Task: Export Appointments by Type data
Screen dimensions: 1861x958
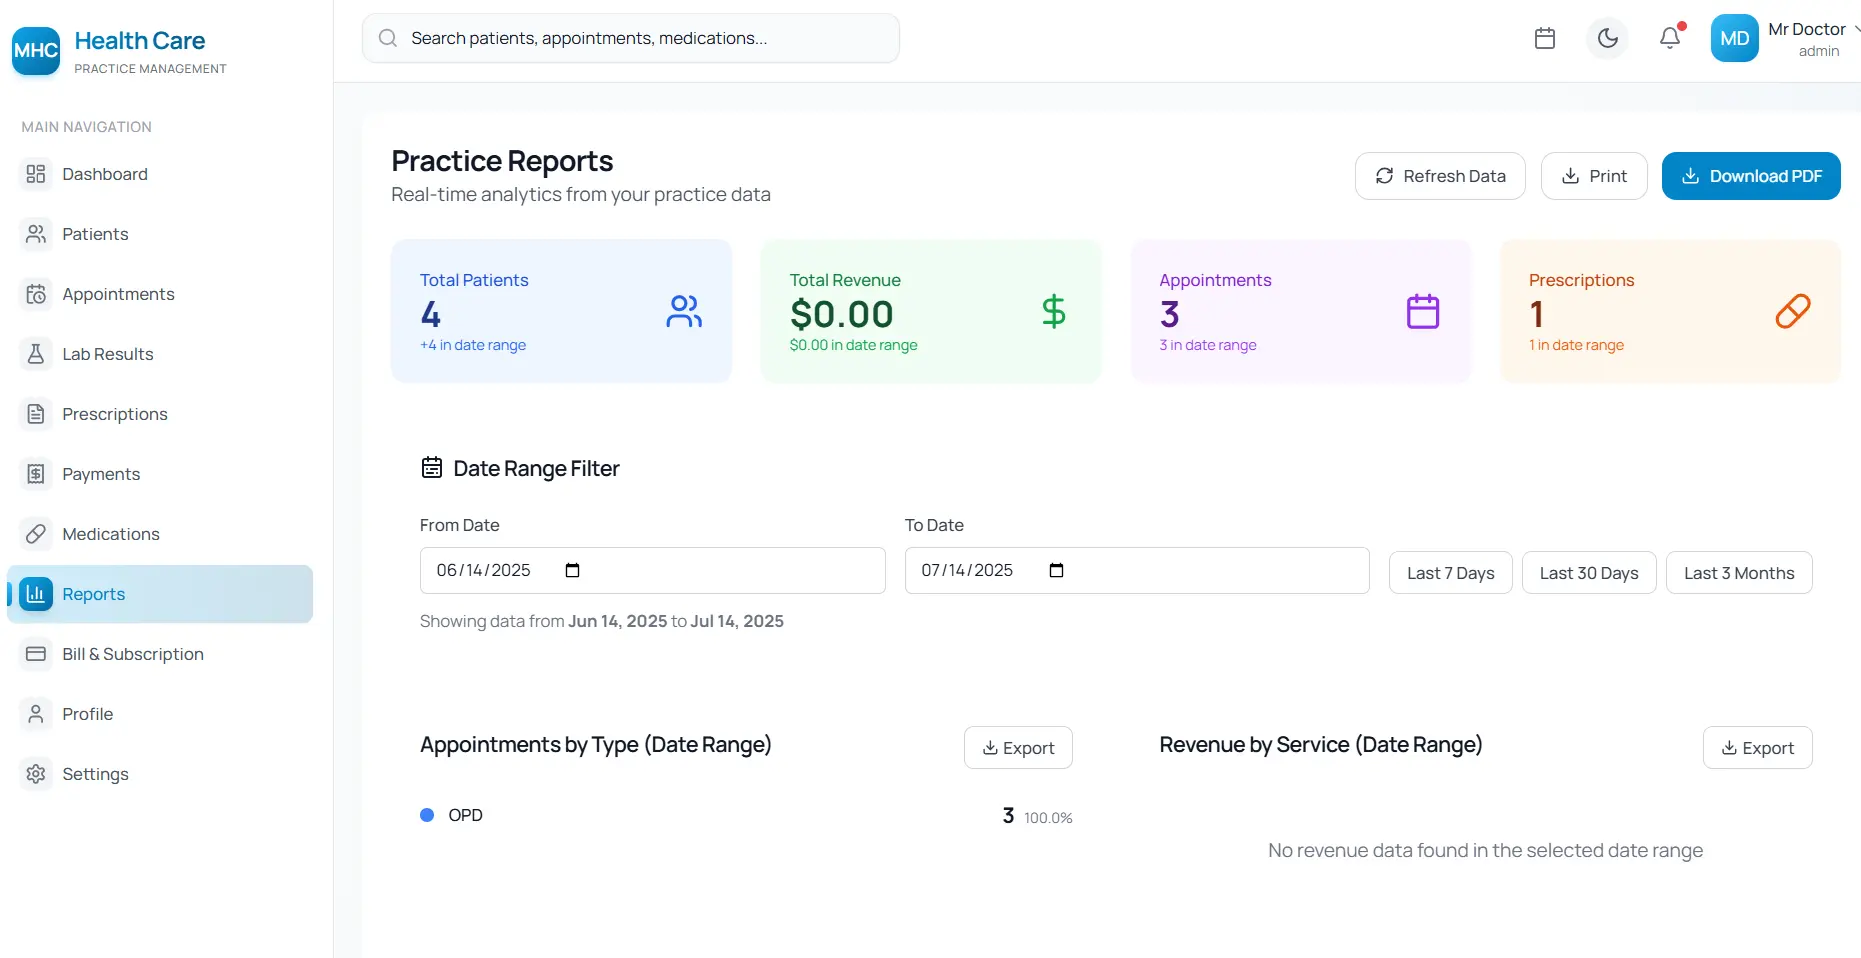Action: point(1018,748)
